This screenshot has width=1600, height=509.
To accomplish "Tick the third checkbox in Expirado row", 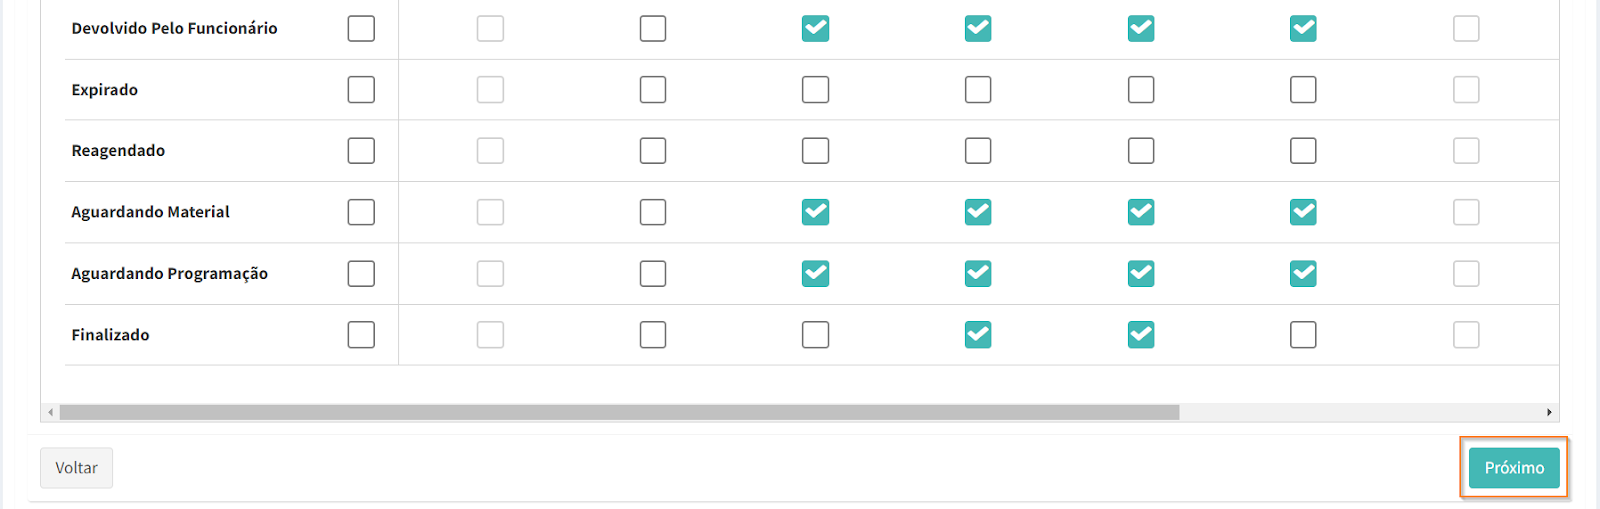I will coord(653,90).
